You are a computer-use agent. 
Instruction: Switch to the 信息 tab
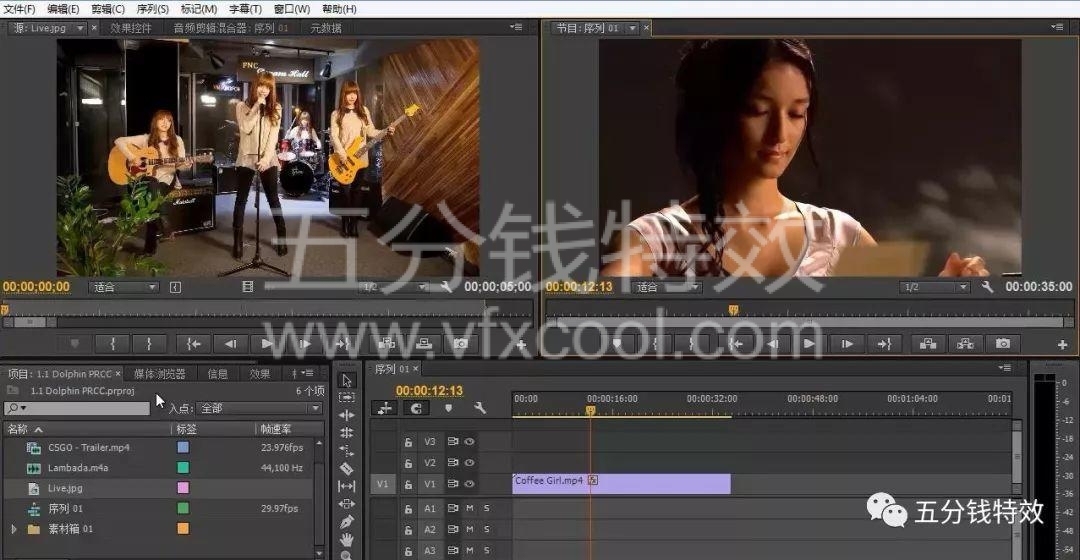218,374
